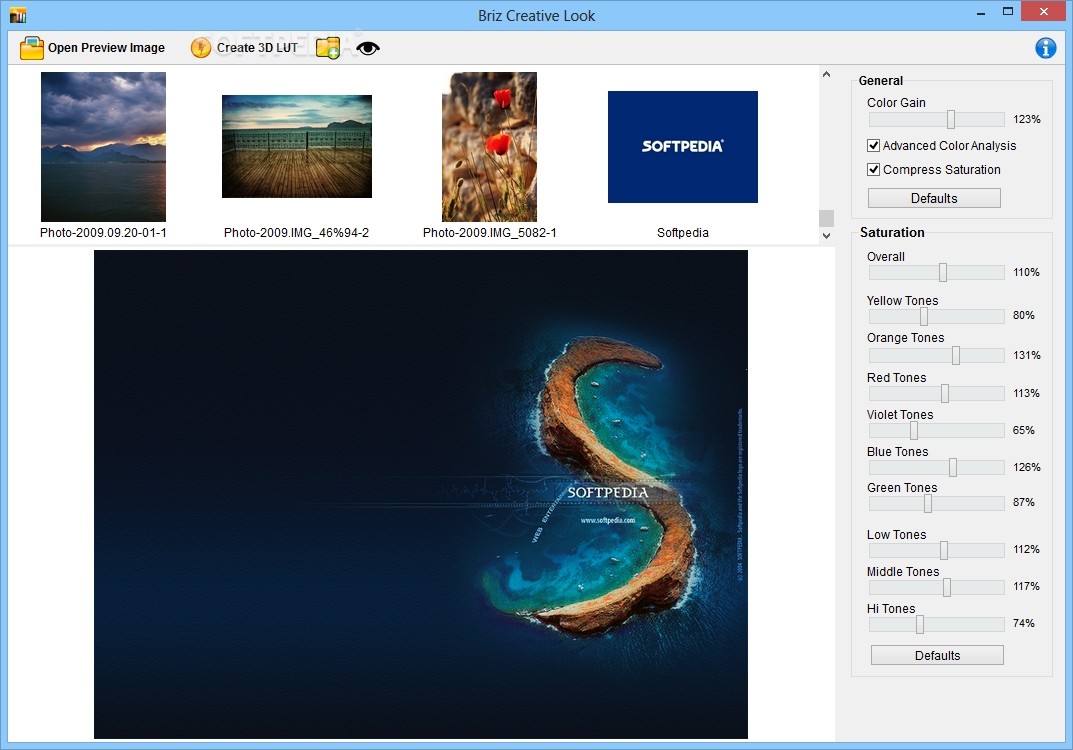Click thumbnail list scroll up arrow
Image resolution: width=1073 pixels, height=750 pixels.
coord(827,74)
